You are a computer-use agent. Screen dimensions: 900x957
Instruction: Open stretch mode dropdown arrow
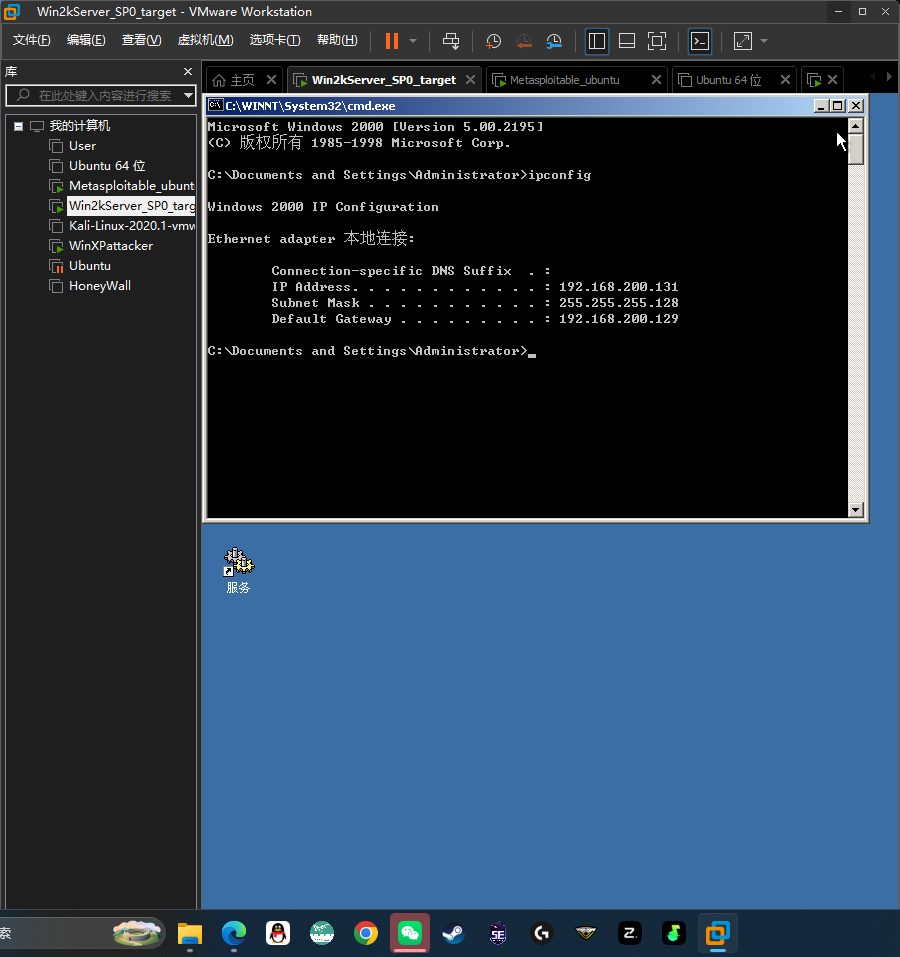(x=764, y=41)
